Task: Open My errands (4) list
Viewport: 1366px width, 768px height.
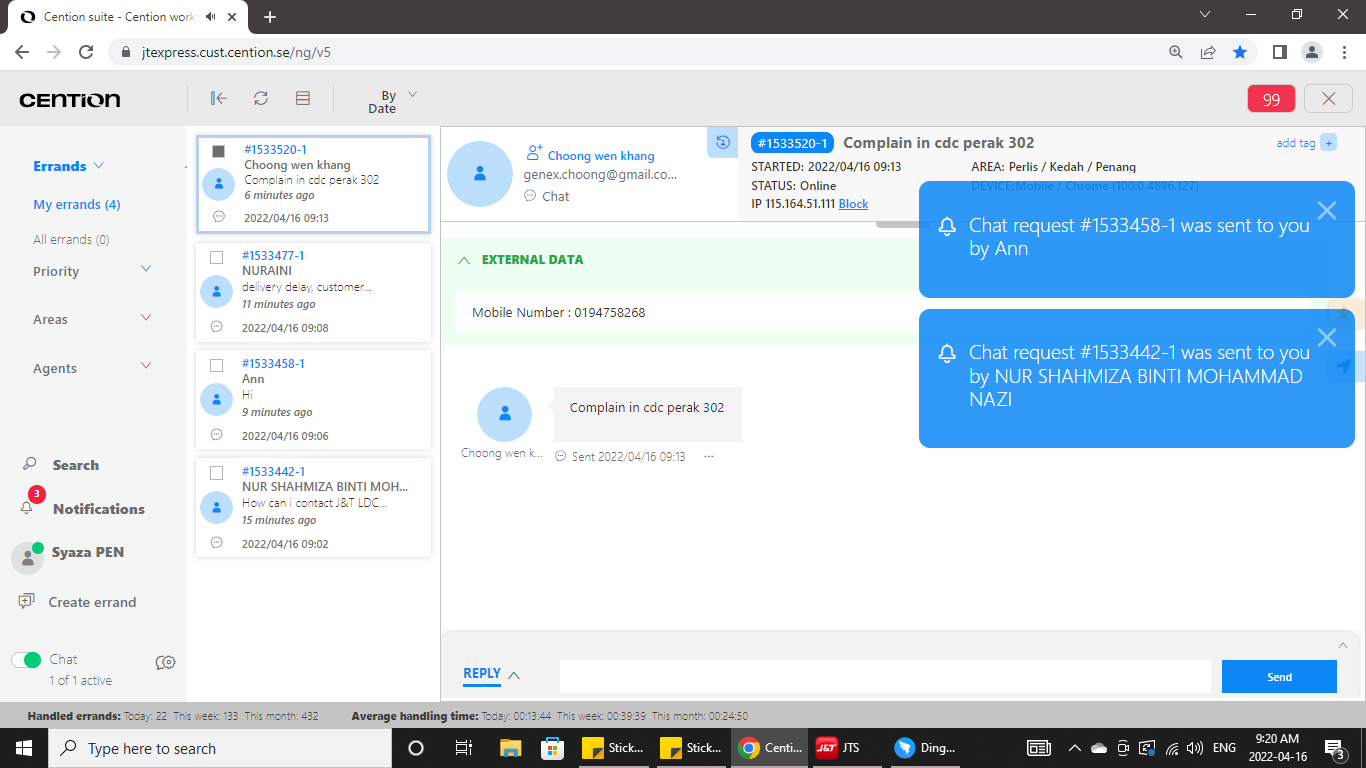Action: pyautogui.click(x=76, y=204)
